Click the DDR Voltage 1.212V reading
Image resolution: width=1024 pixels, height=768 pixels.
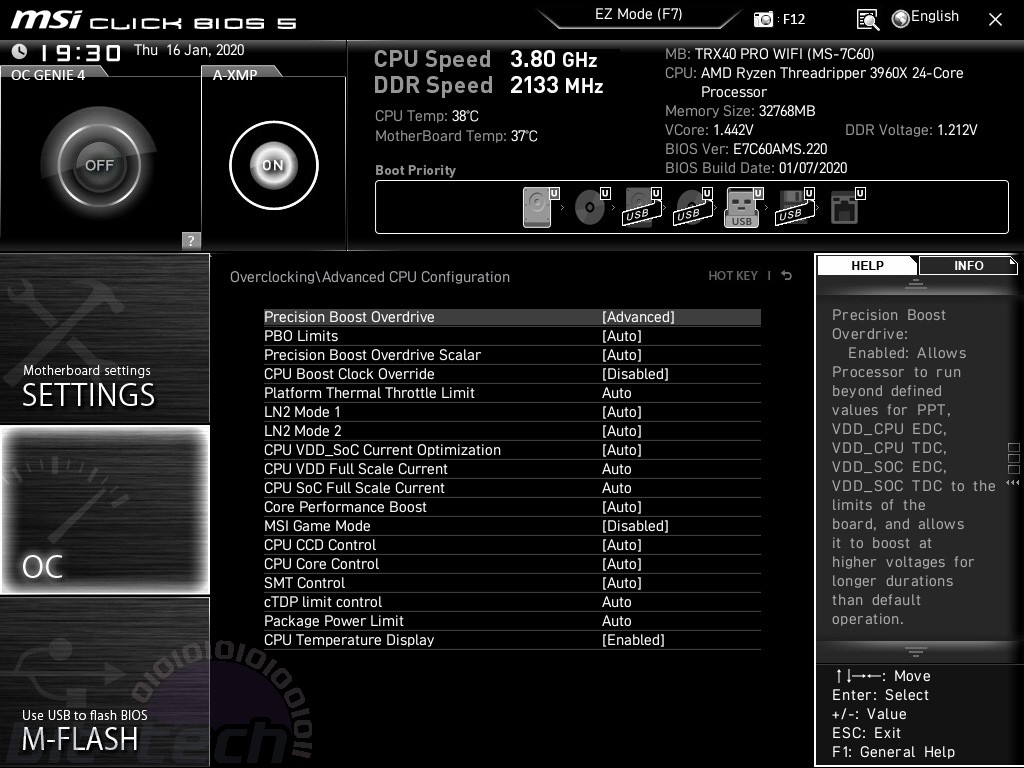(911, 130)
